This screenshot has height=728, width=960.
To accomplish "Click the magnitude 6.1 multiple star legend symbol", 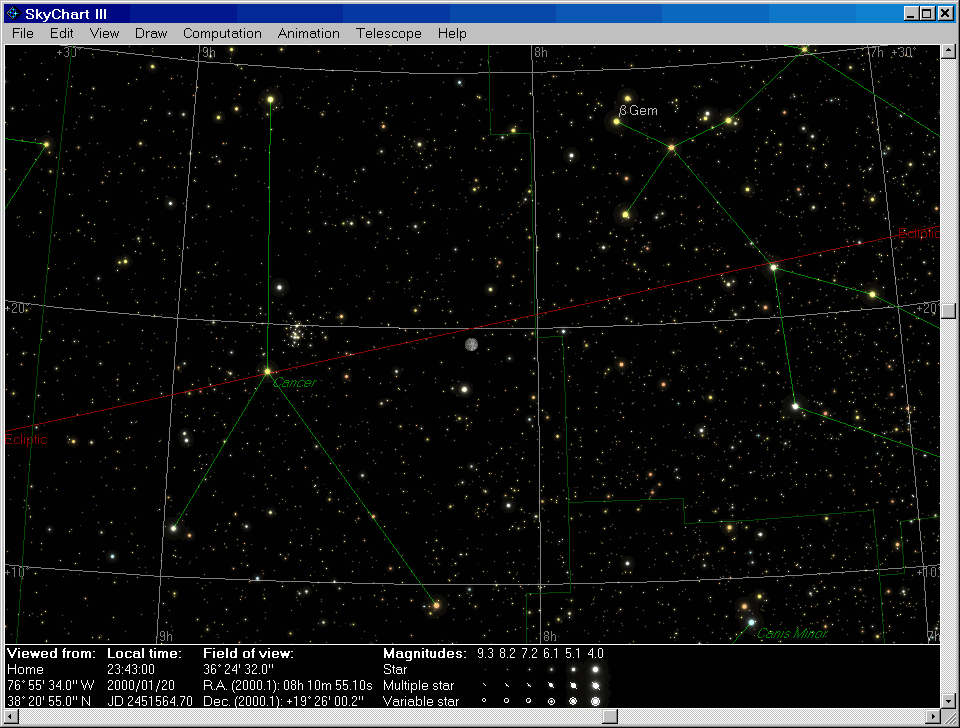I will [551, 685].
